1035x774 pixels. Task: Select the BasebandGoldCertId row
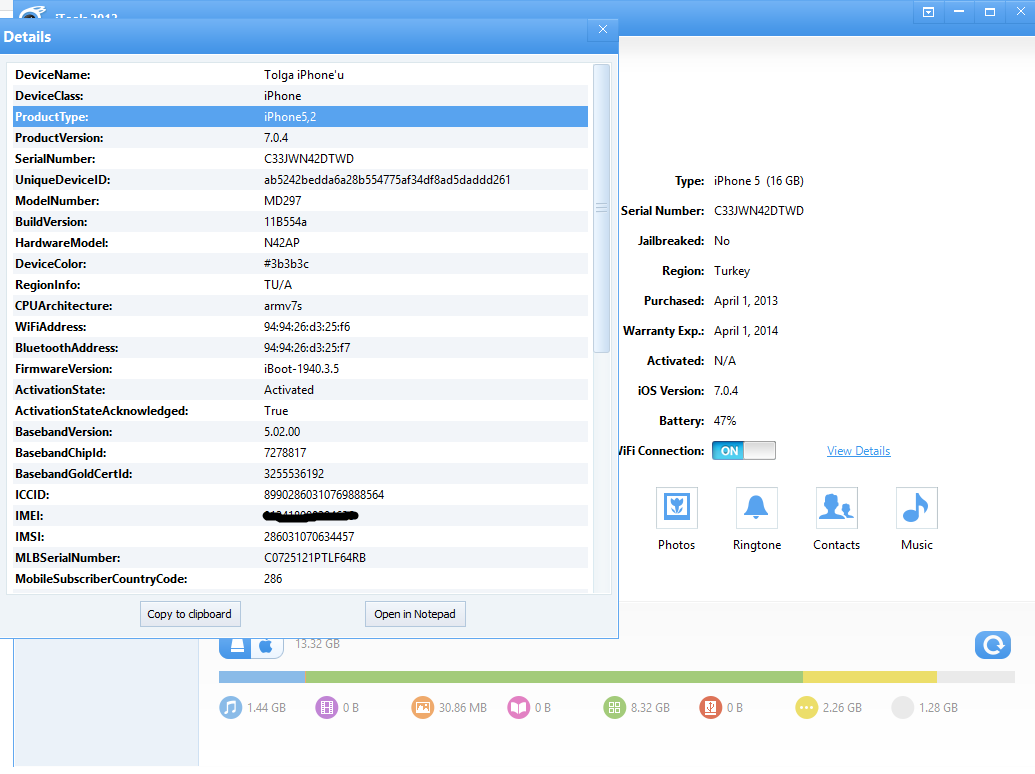[300, 474]
